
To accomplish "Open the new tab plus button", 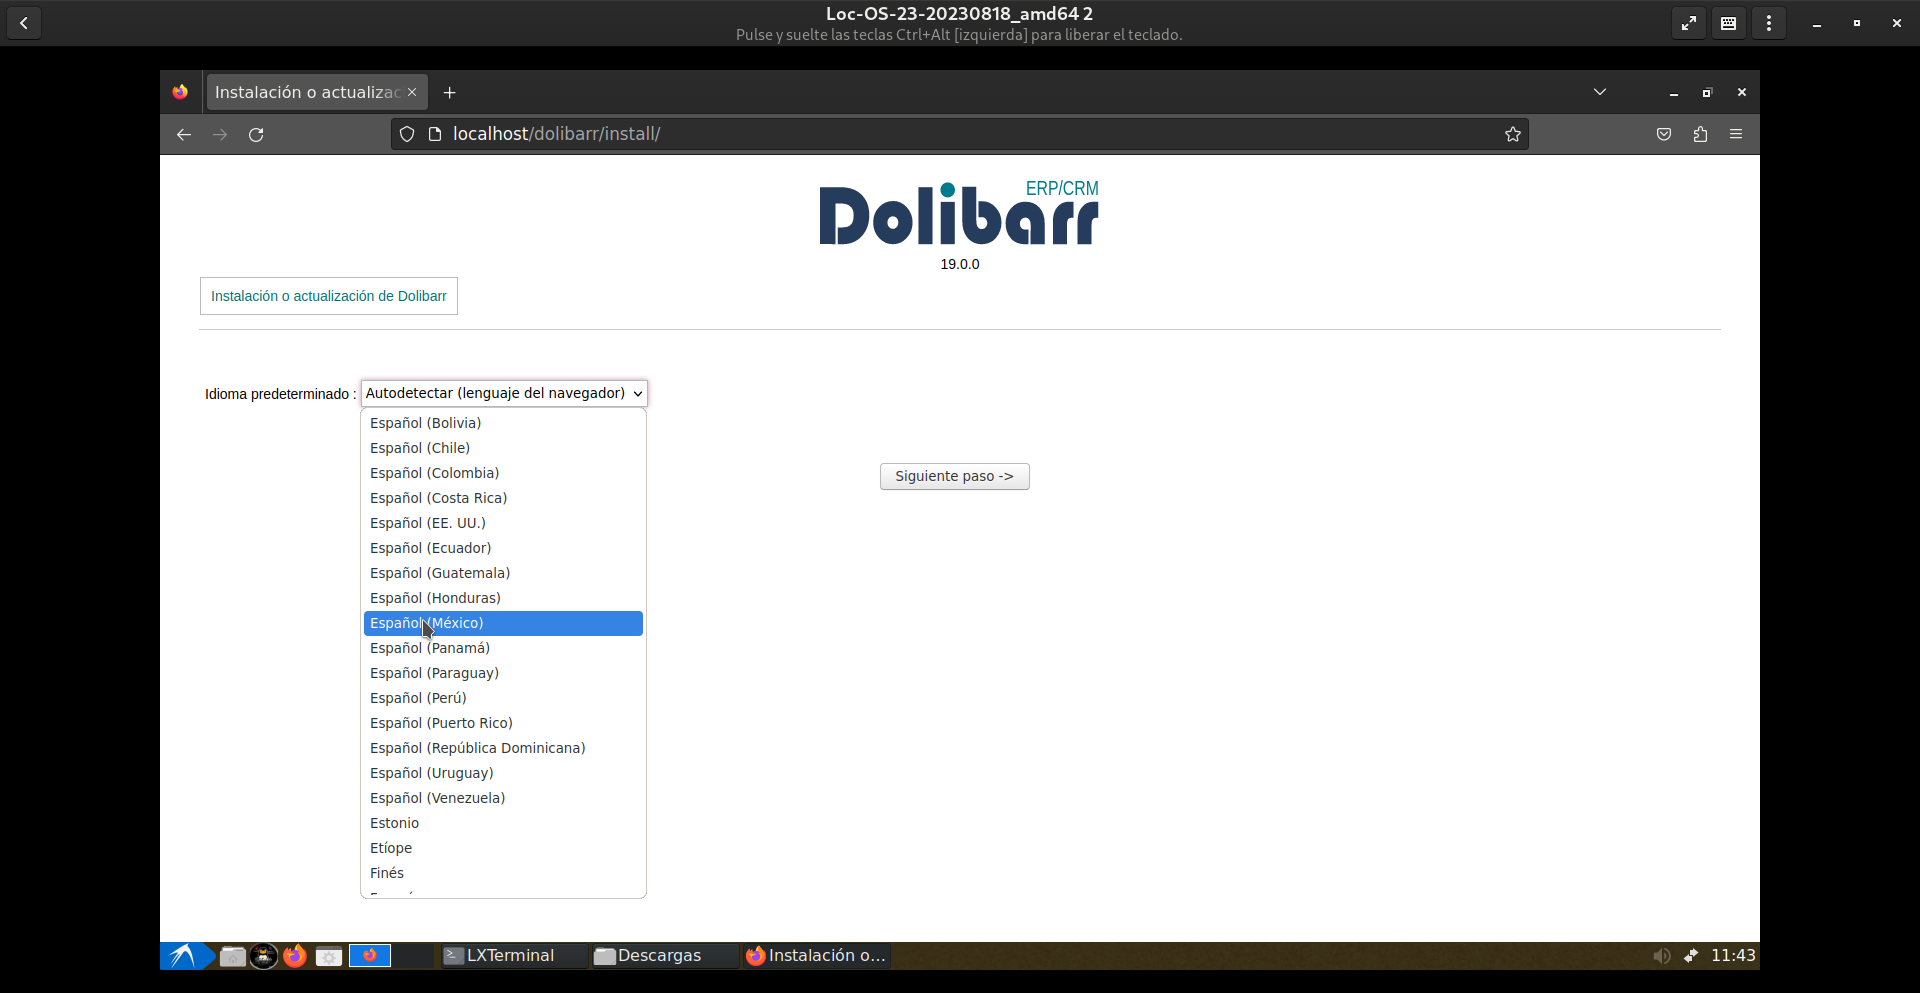I will click(x=450, y=92).
